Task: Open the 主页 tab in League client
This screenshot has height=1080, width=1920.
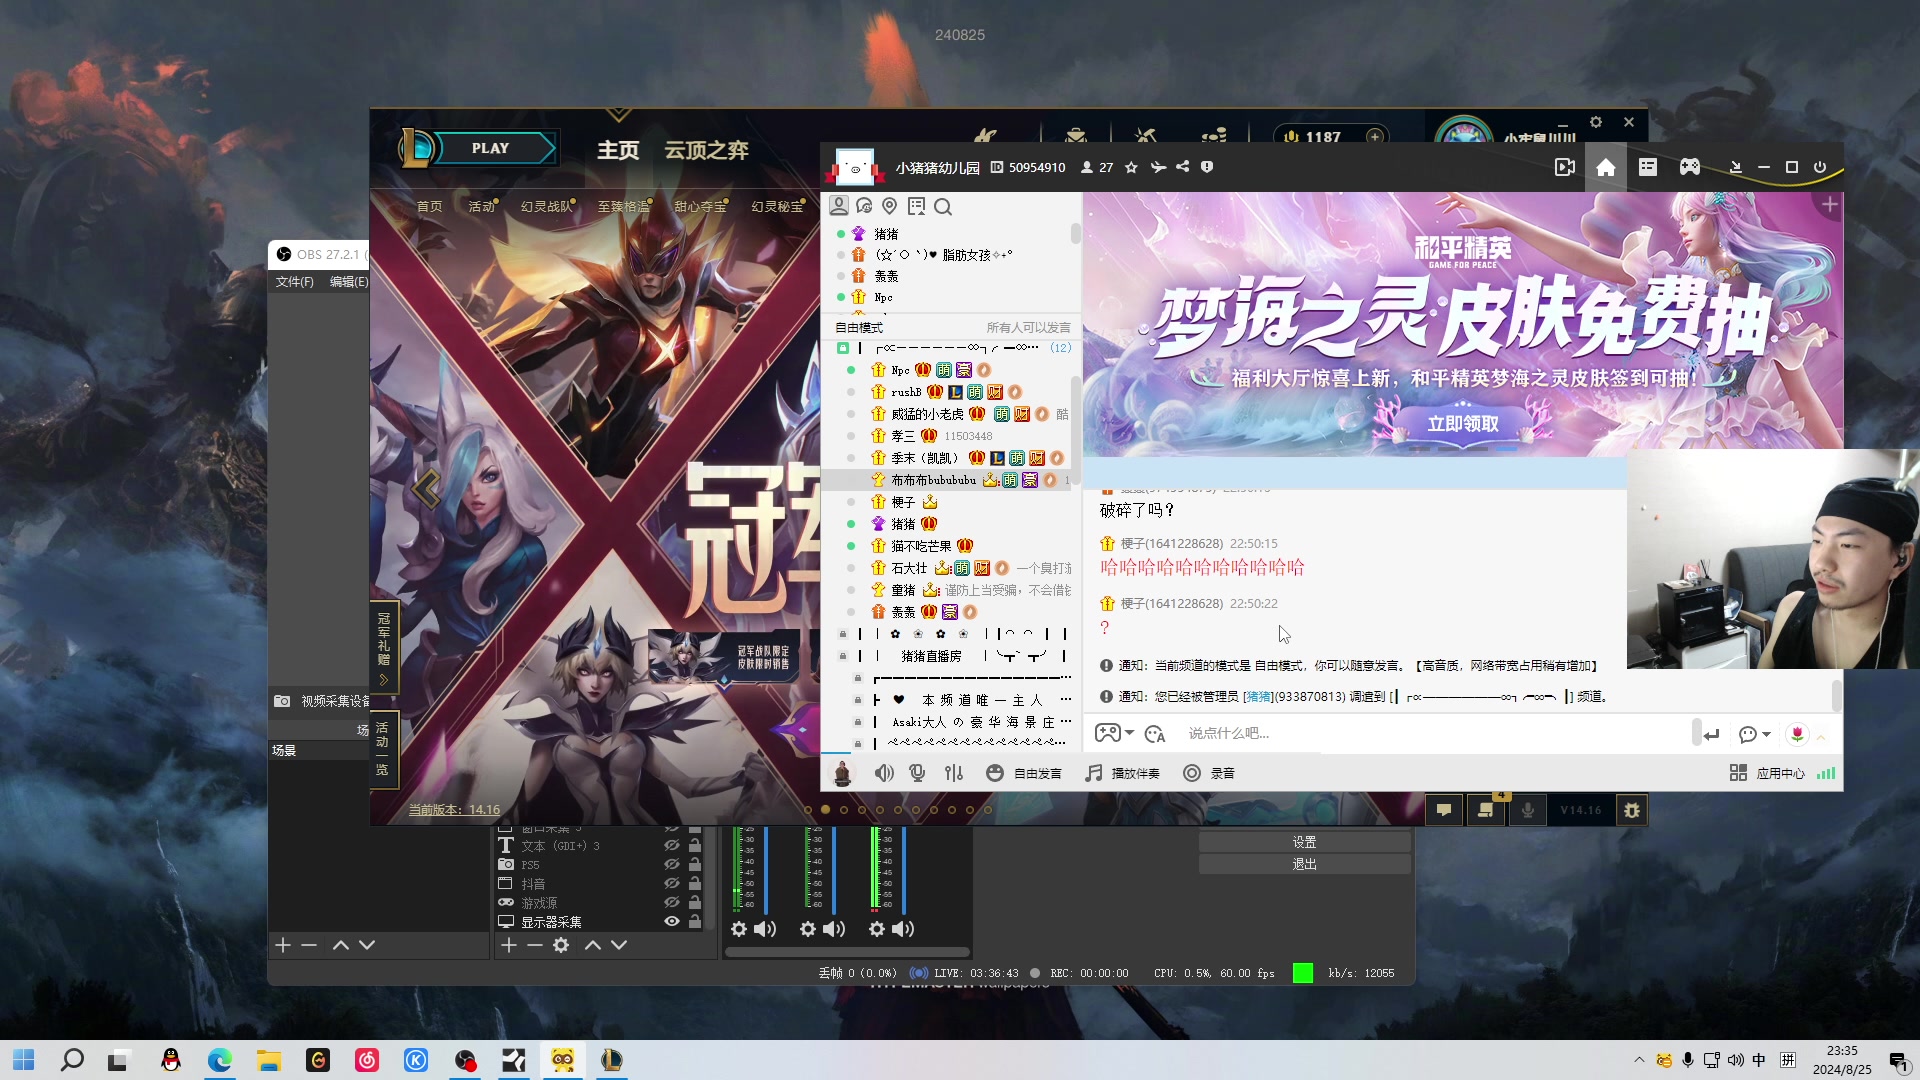Action: [618, 150]
